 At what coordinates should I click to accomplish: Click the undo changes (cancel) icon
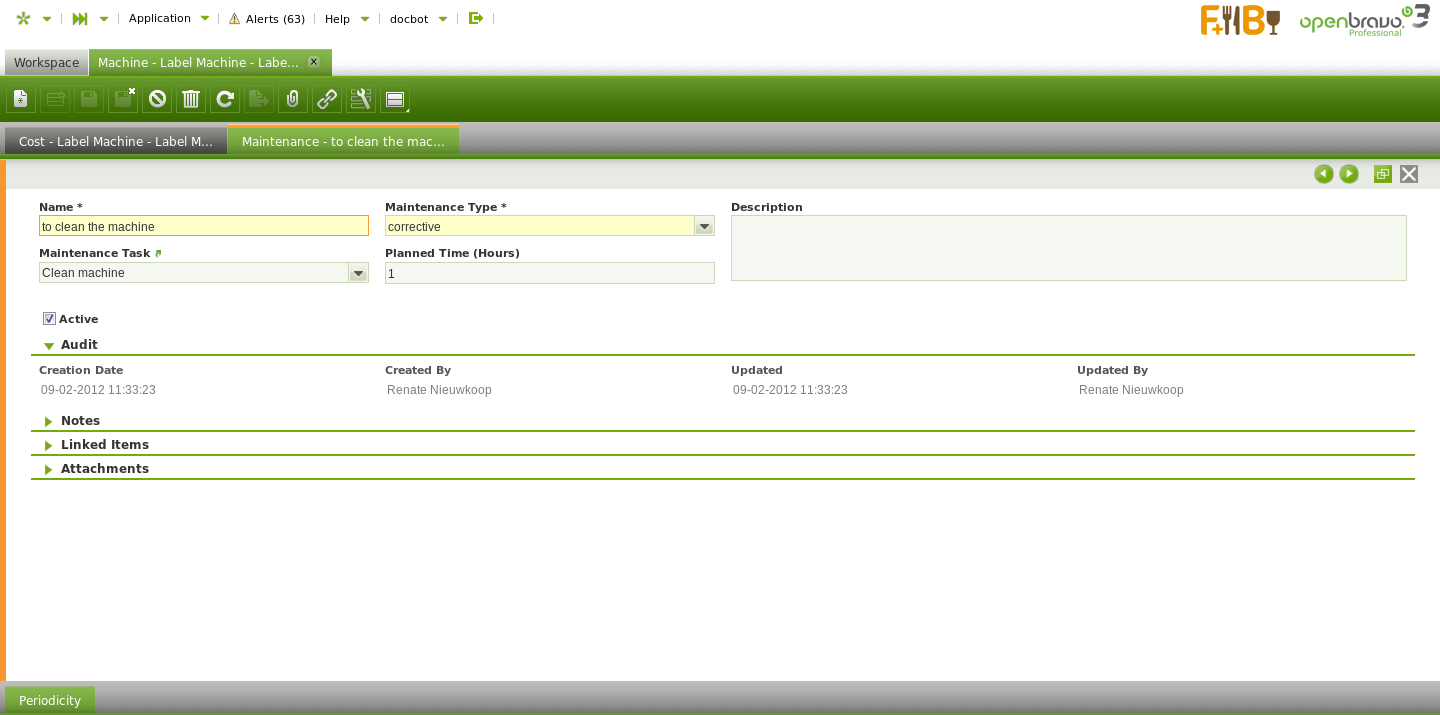pos(157,99)
